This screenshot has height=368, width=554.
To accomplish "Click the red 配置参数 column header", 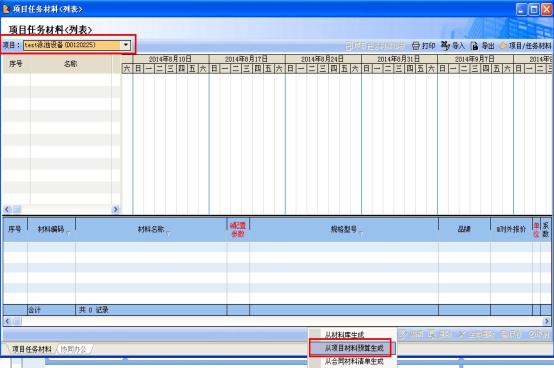I will click(x=238, y=230).
